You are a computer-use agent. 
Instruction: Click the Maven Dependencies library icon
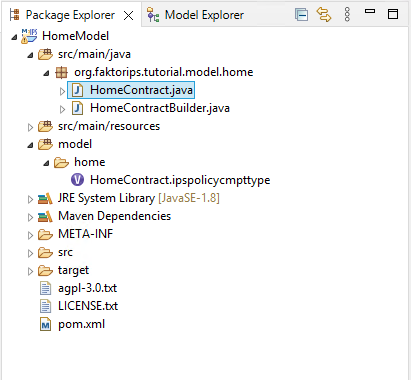pyautogui.click(x=45, y=216)
